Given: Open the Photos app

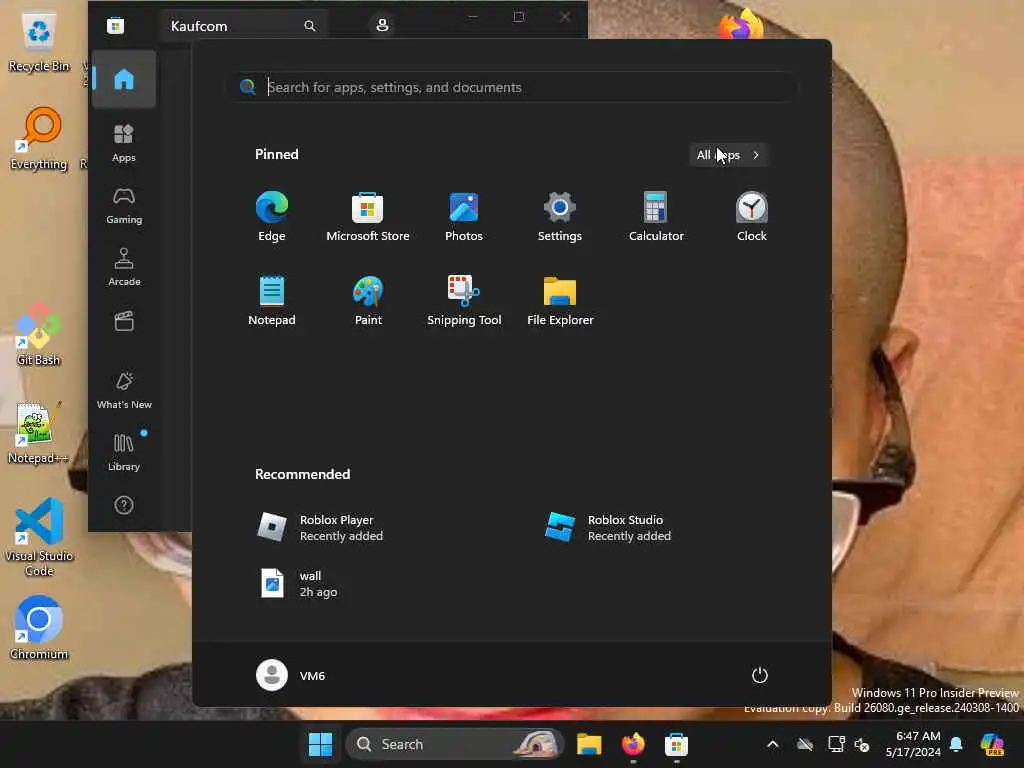Looking at the screenshot, I should pyautogui.click(x=464, y=217).
